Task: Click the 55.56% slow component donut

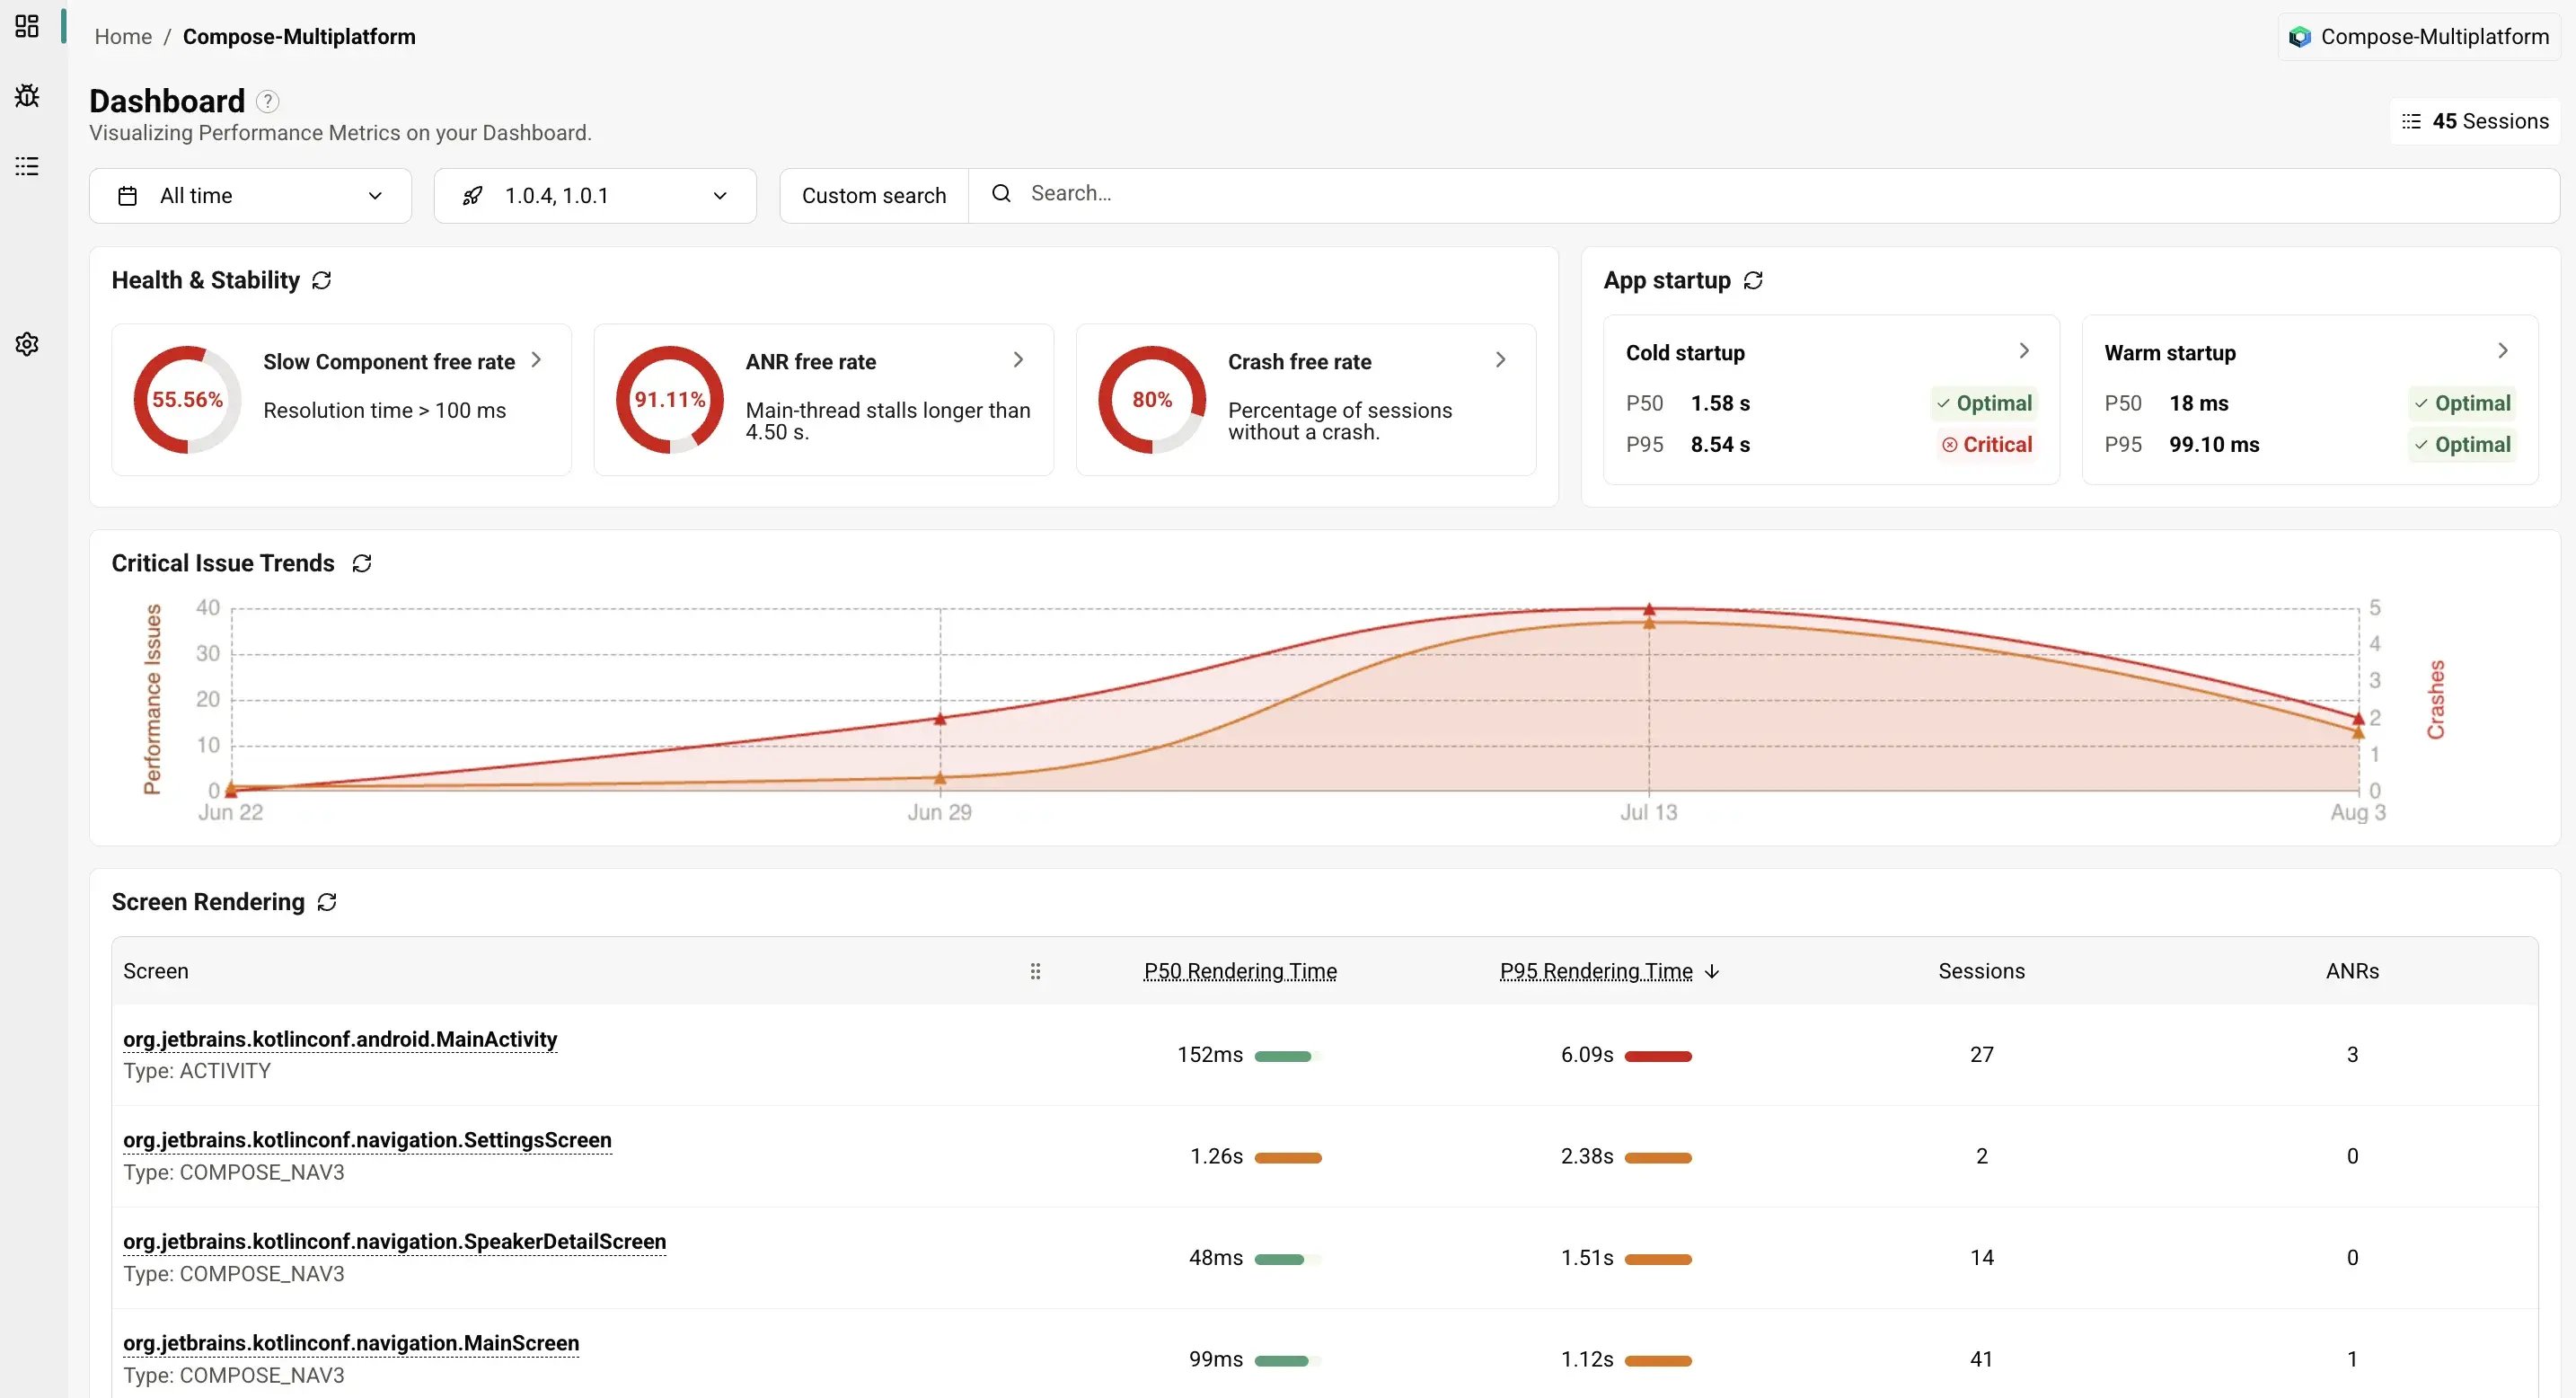Action: tap(187, 400)
